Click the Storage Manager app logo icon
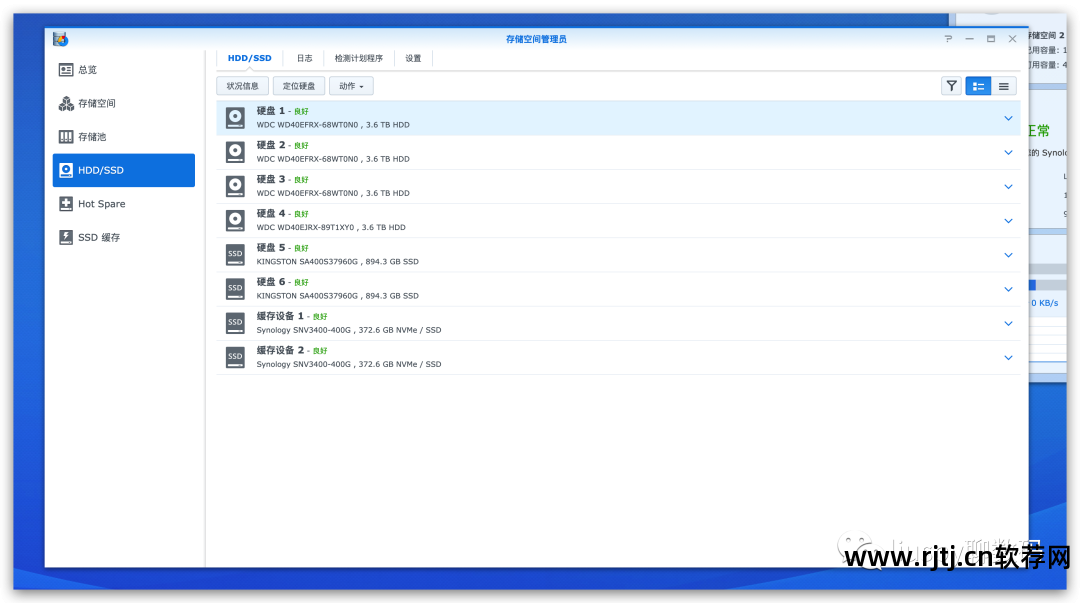The width and height of the screenshot is (1080, 603). (61, 39)
